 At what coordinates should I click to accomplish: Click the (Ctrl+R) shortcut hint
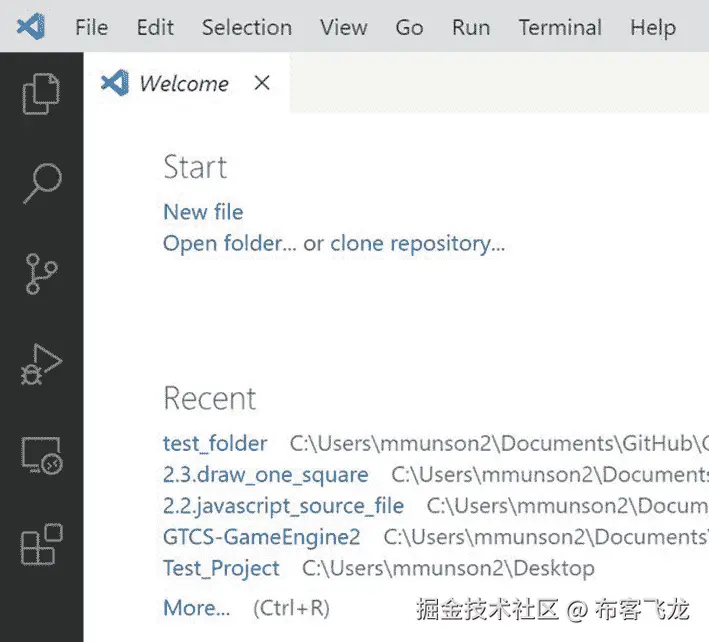click(x=291, y=608)
